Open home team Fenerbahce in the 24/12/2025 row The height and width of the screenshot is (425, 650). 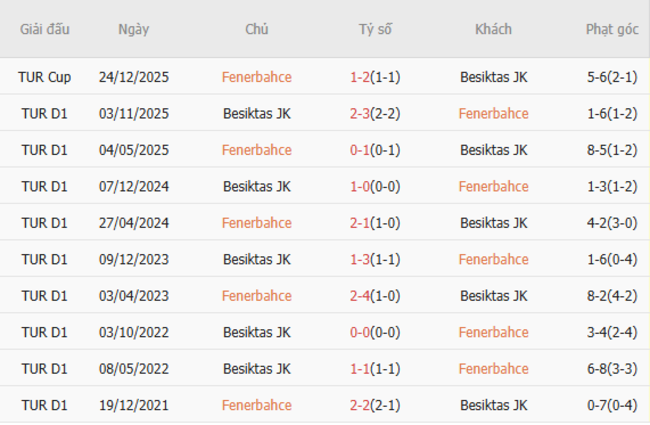pyautogui.click(x=257, y=76)
